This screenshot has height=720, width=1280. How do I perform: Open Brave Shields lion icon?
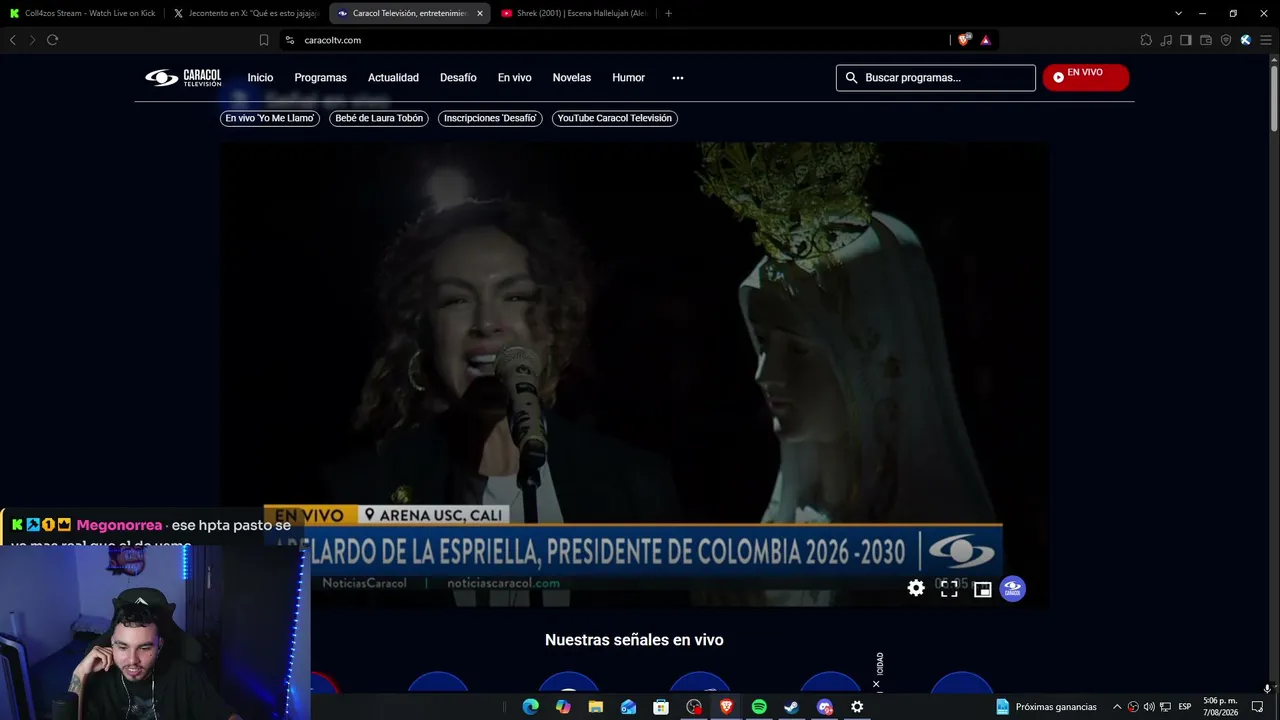click(963, 40)
